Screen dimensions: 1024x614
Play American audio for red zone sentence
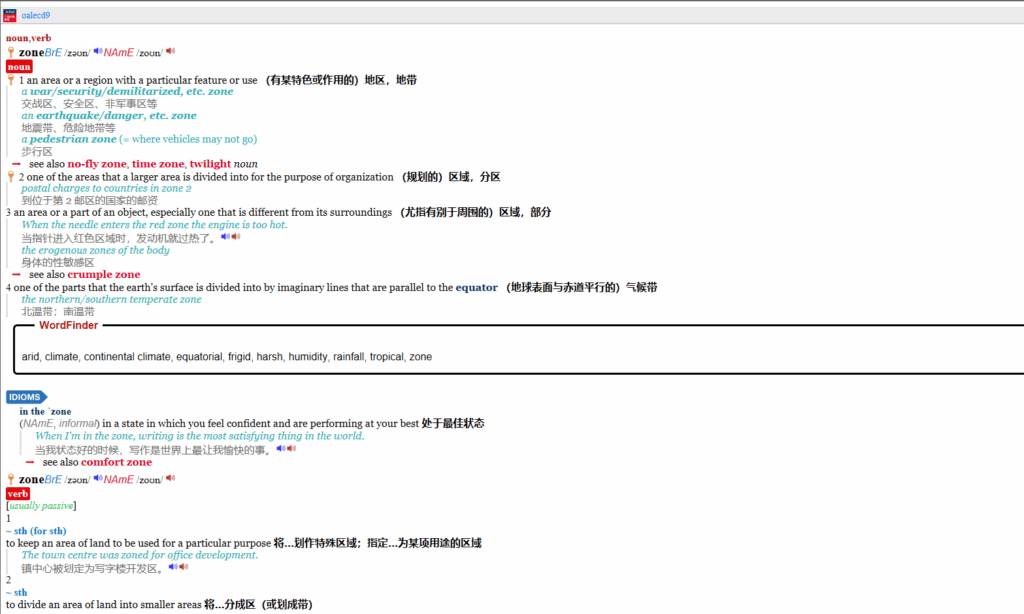click(235, 238)
